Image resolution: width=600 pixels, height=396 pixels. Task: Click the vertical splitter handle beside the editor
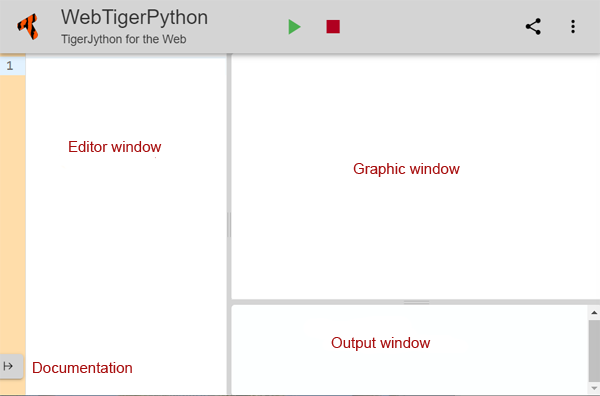click(229, 225)
